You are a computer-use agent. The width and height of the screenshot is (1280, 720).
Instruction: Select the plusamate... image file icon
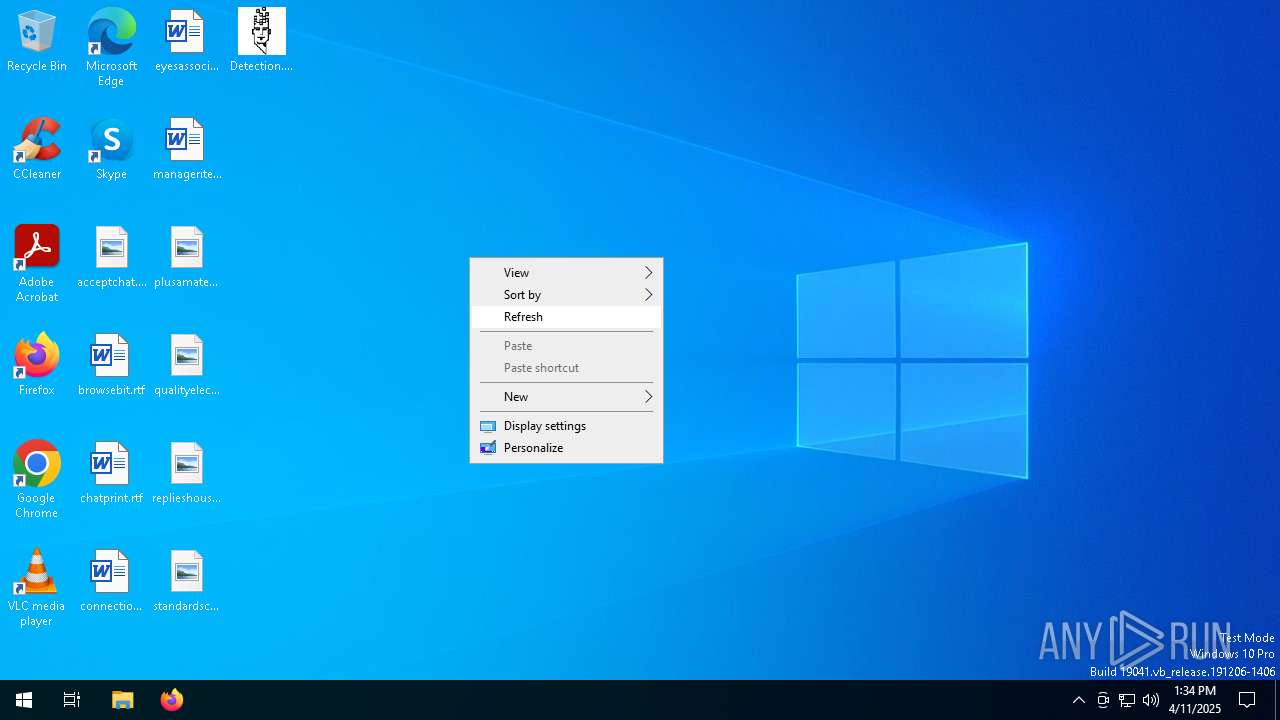pyautogui.click(x=186, y=258)
